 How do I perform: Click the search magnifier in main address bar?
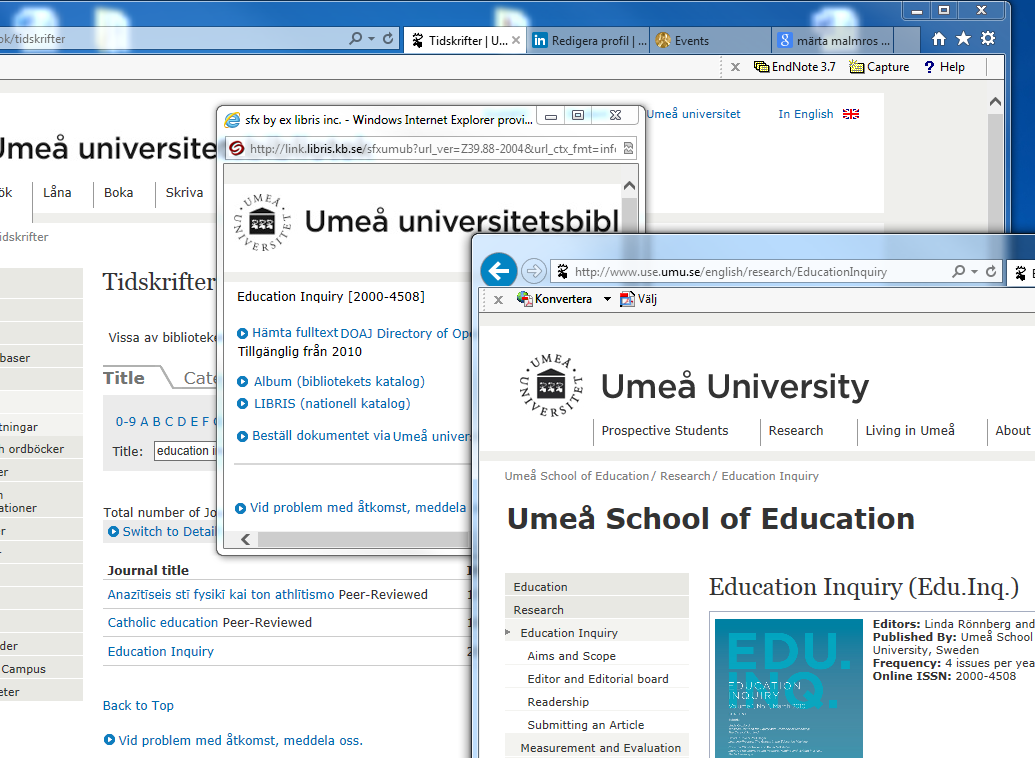pos(356,39)
